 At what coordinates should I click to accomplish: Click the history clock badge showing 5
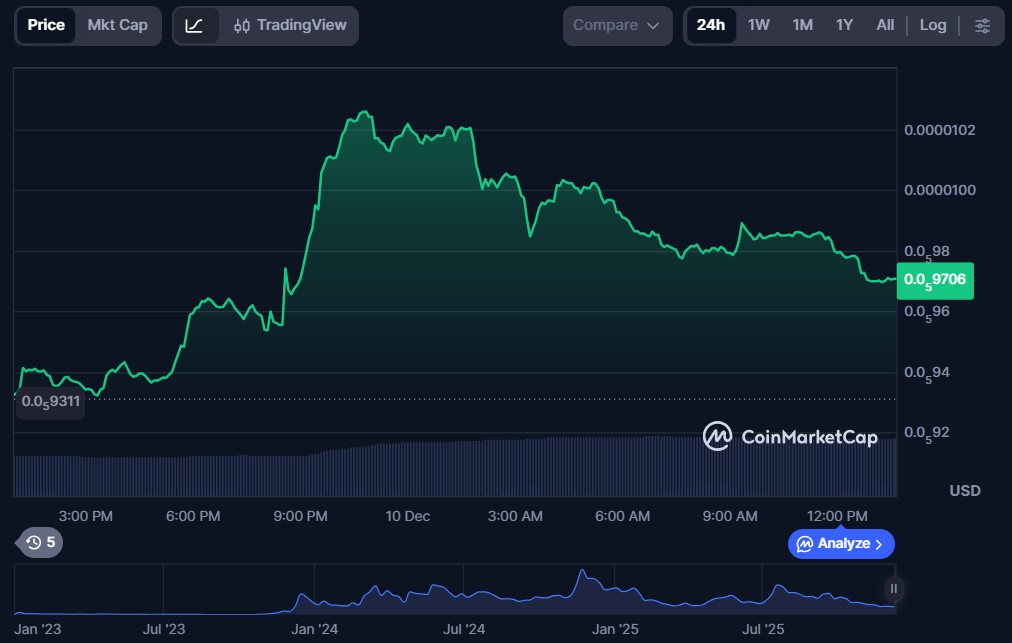(41, 542)
